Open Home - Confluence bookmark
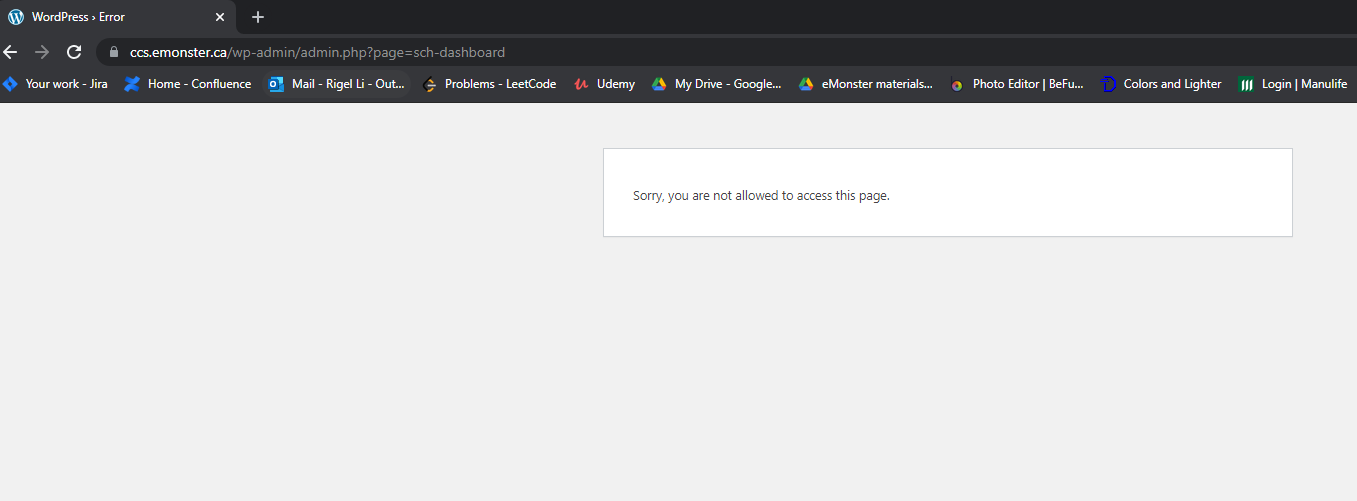Viewport: 1357px width, 501px height. 188,84
